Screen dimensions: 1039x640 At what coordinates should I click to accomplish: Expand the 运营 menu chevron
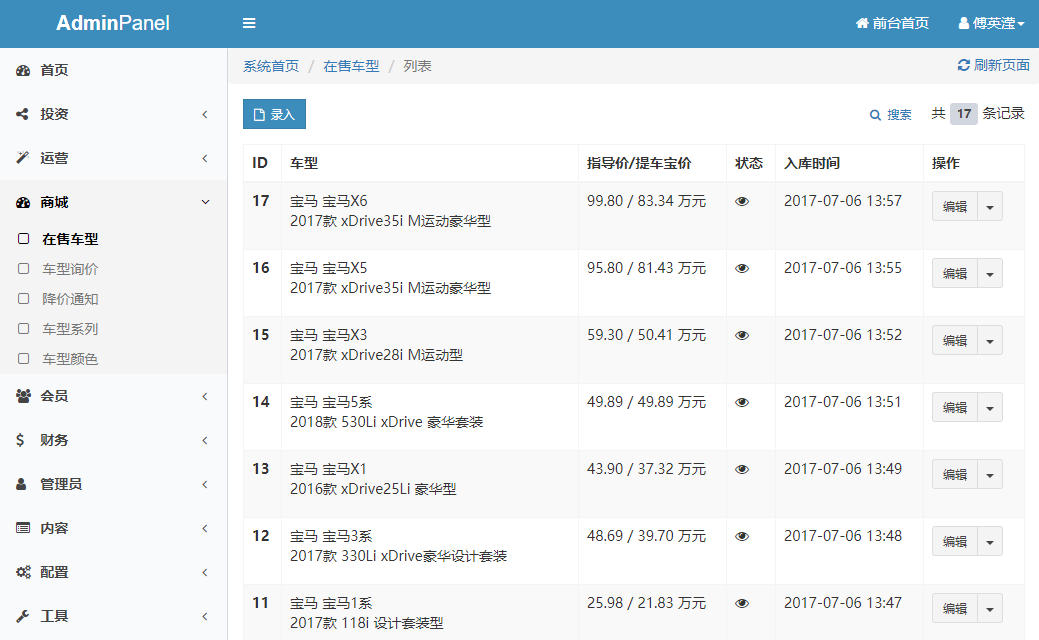(x=205, y=158)
